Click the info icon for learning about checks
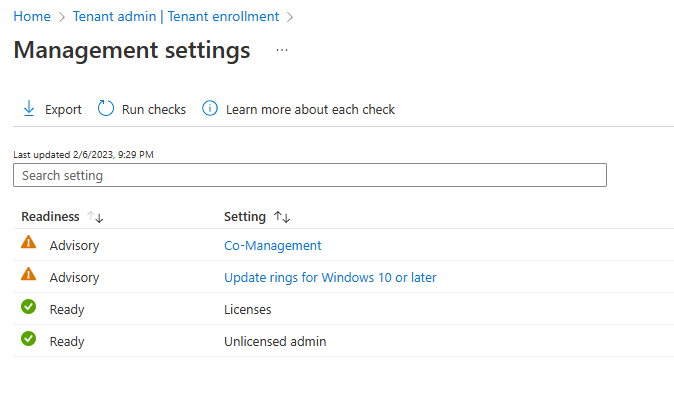Screen dimensions: 674x396 click(x=210, y=108)
